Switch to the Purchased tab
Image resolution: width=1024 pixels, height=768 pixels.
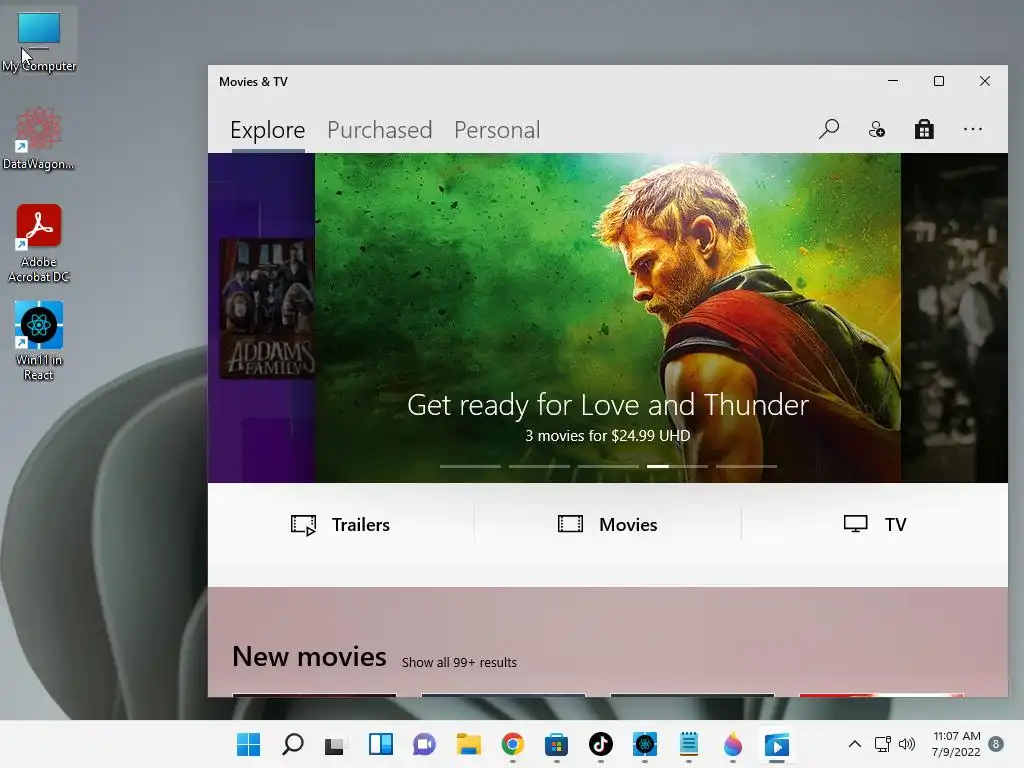[x=379, y=130]
